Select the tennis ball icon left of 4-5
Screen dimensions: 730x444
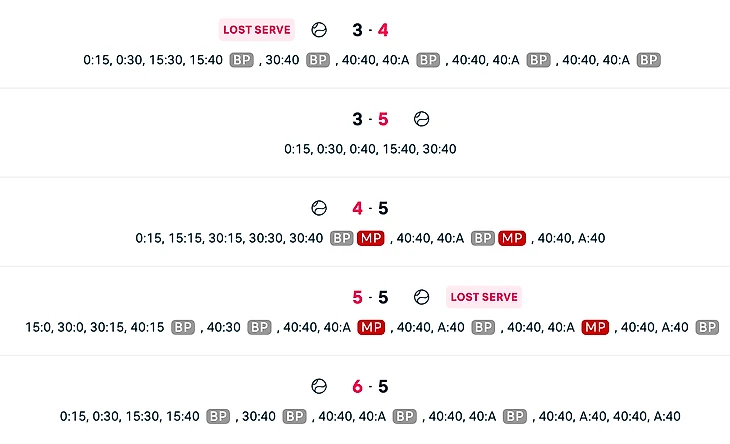coord(319,208)
